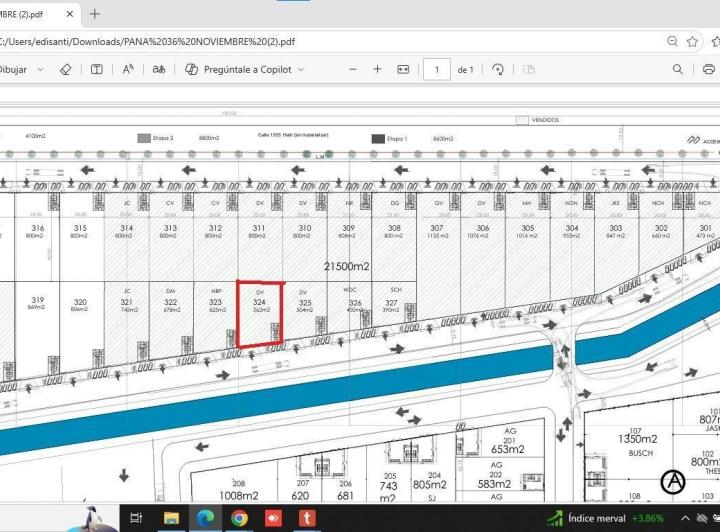Click the BUSCH label on the plan
Image resolution: width=720 pixels, height=532 pixels.
[641, 453]
